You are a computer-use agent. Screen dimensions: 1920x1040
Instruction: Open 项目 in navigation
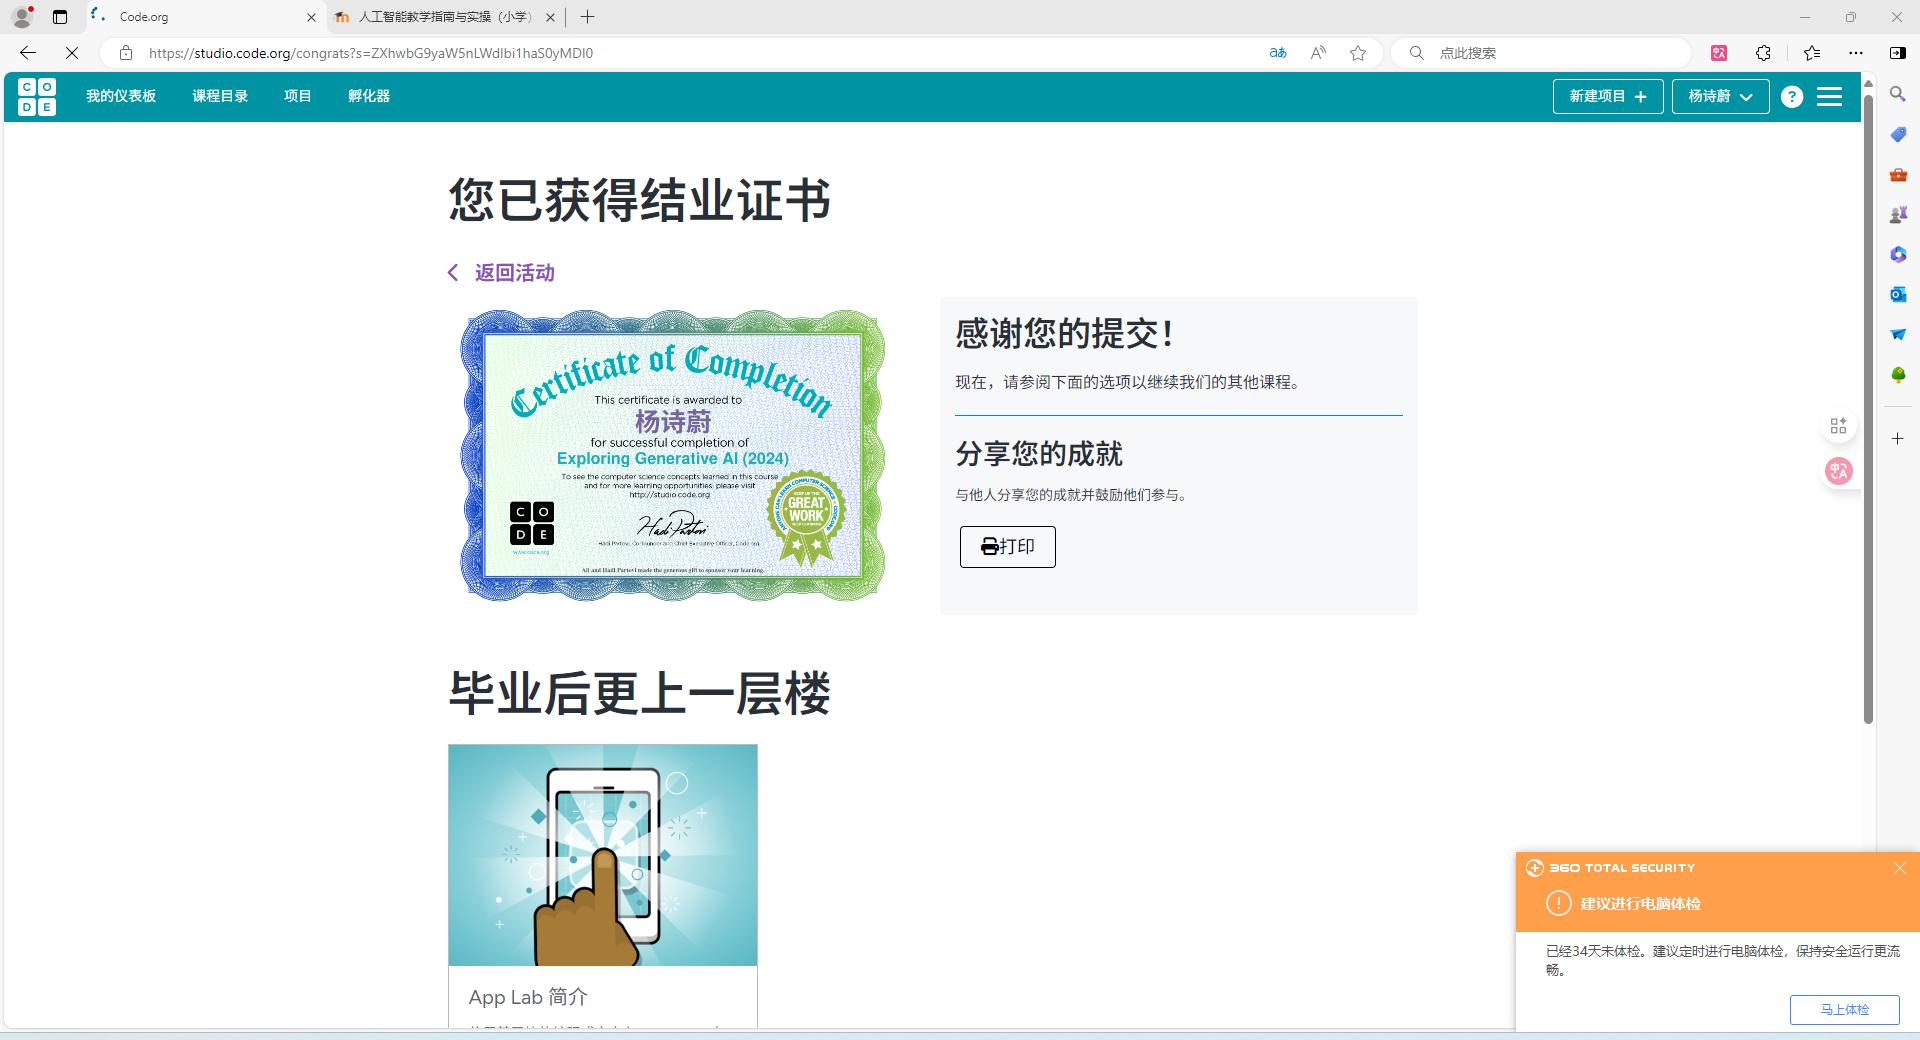point(297,96)
